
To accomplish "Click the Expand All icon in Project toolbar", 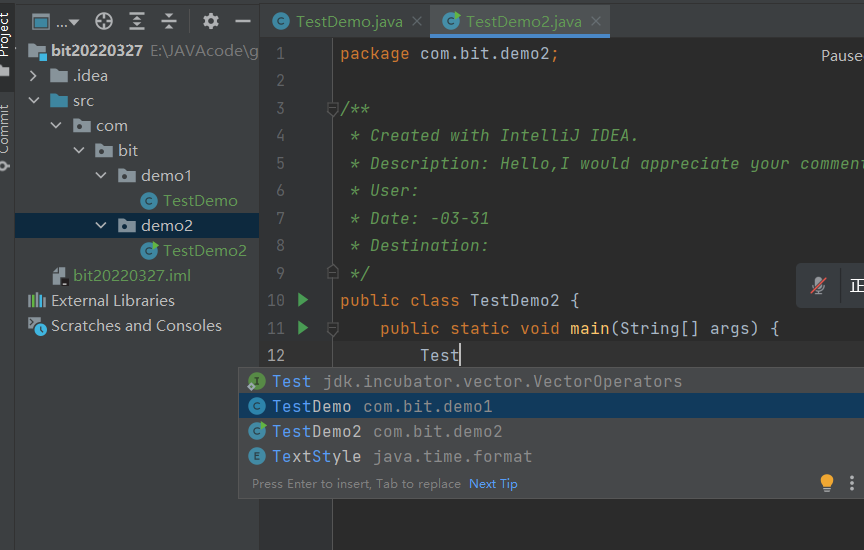I will [x=137, y=21].
